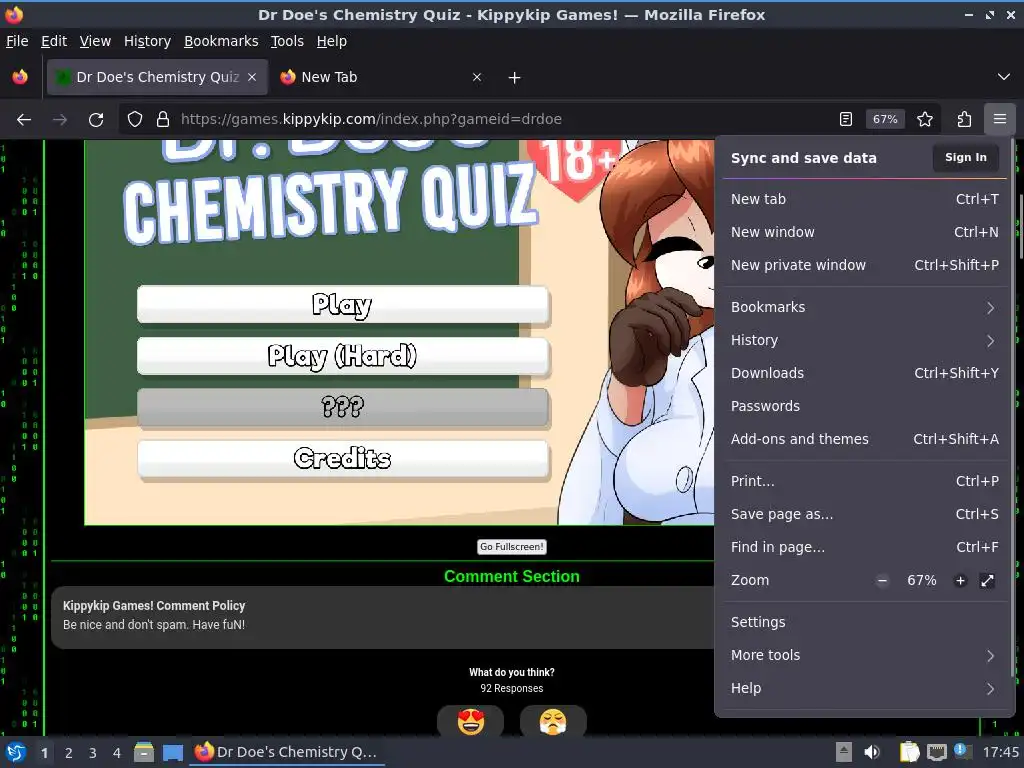Open the extensions puzzle icon
This screenshot has width=1024, height=768.
coord(964,120)
